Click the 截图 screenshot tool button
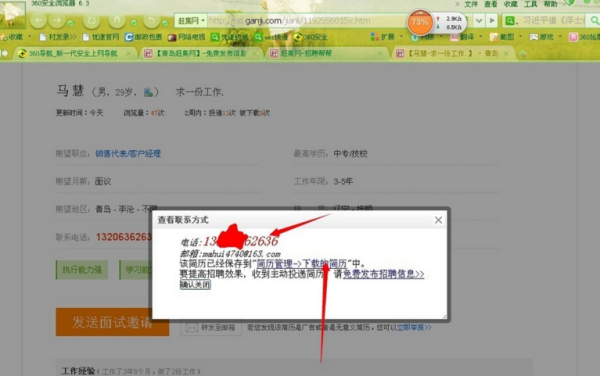Screen dimensions: 600x376 pyautogui.click(x=502, y=37)
